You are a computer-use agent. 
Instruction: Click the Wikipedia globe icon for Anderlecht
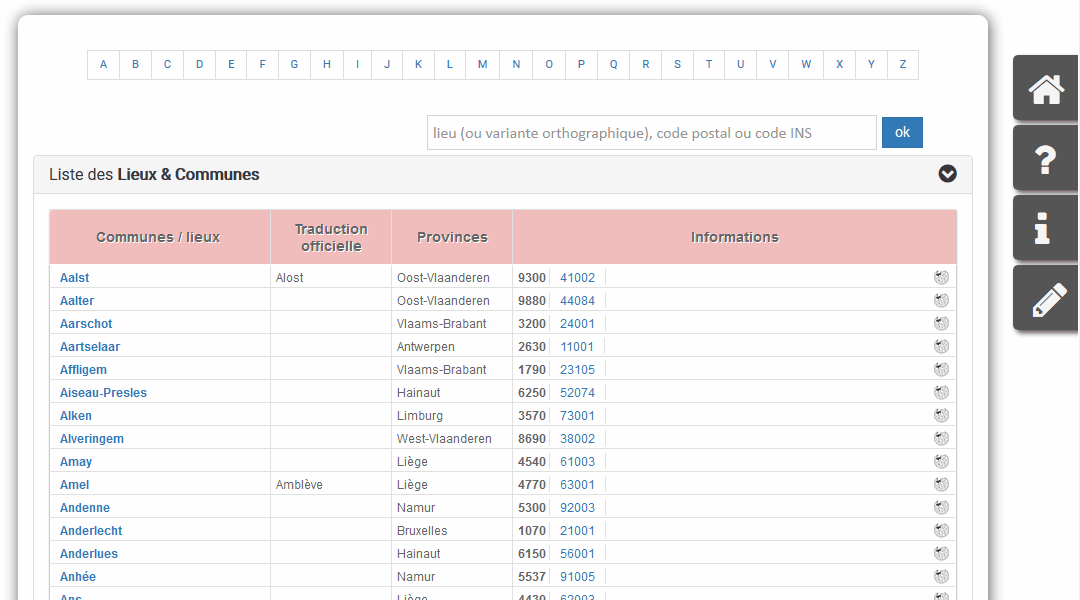[x=941, y=530]
